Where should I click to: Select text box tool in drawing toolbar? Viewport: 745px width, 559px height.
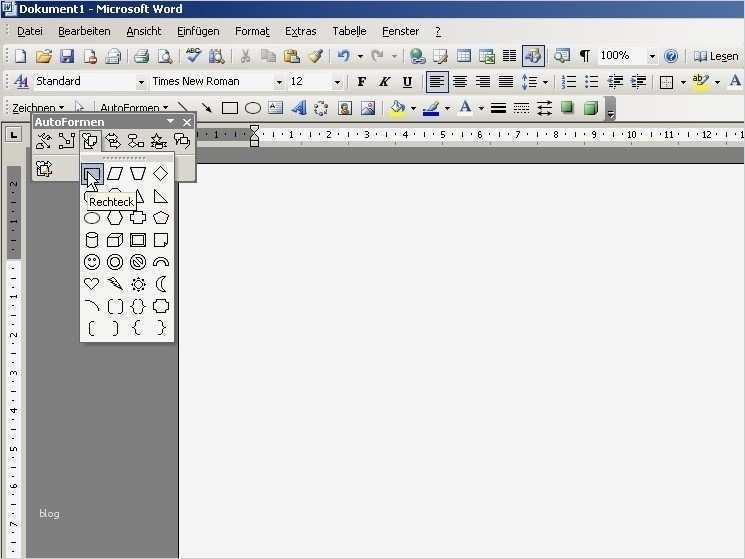tap(276, 108)
